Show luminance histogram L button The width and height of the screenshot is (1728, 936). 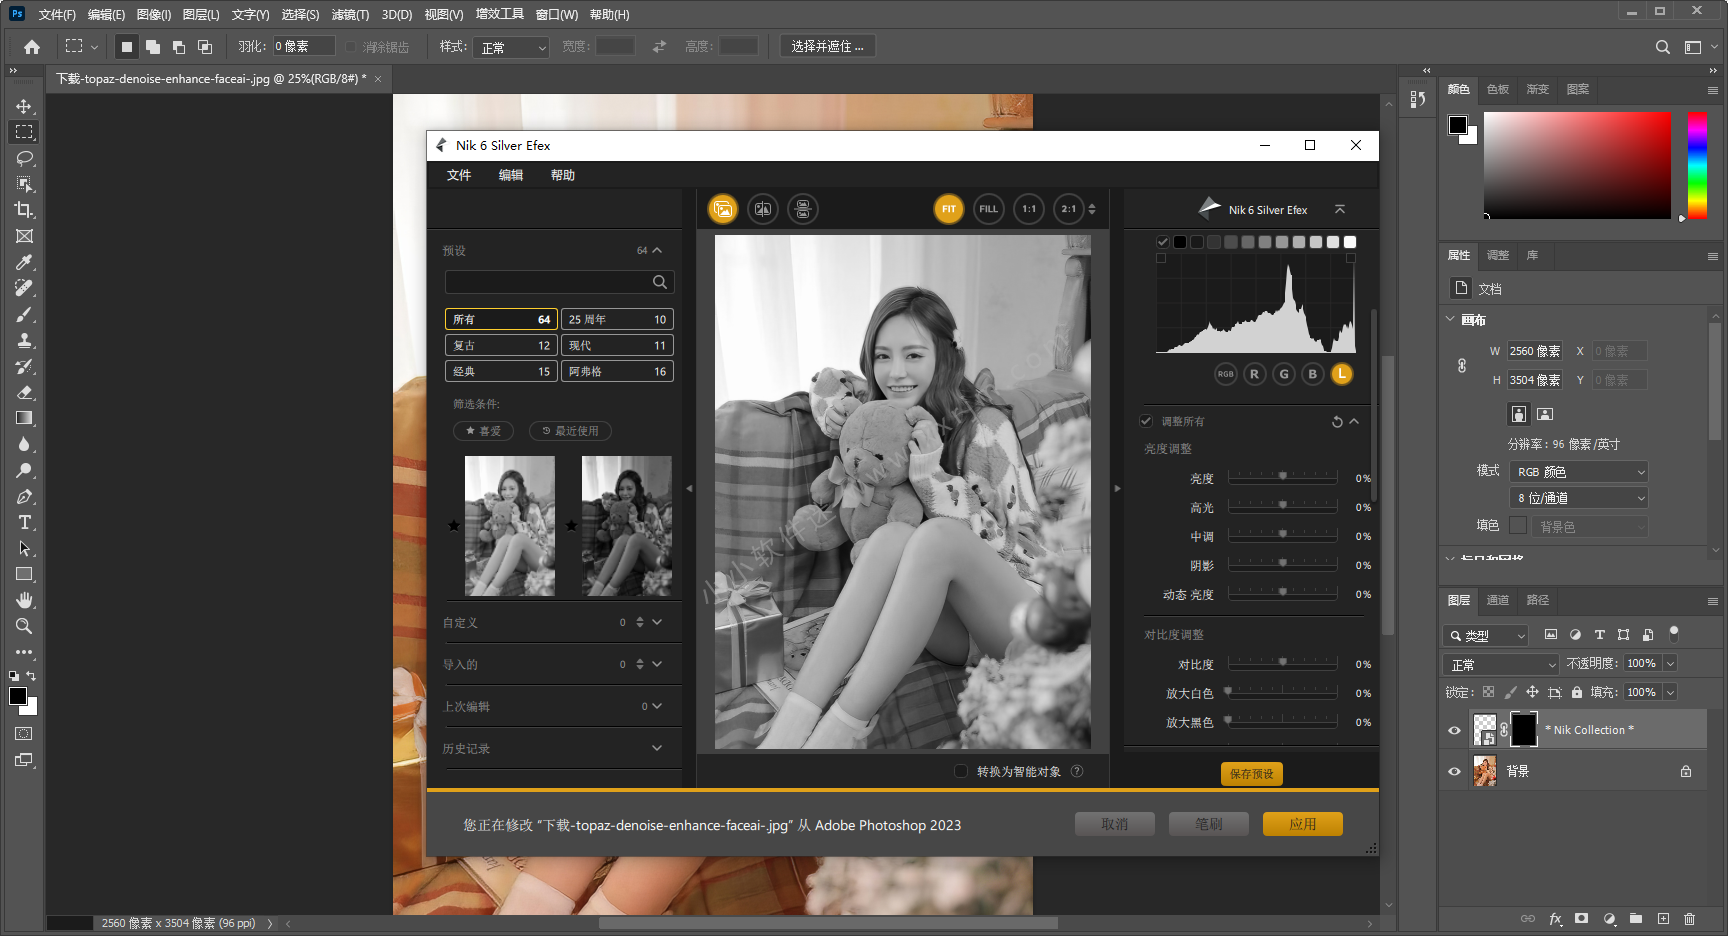point(1342,374)
